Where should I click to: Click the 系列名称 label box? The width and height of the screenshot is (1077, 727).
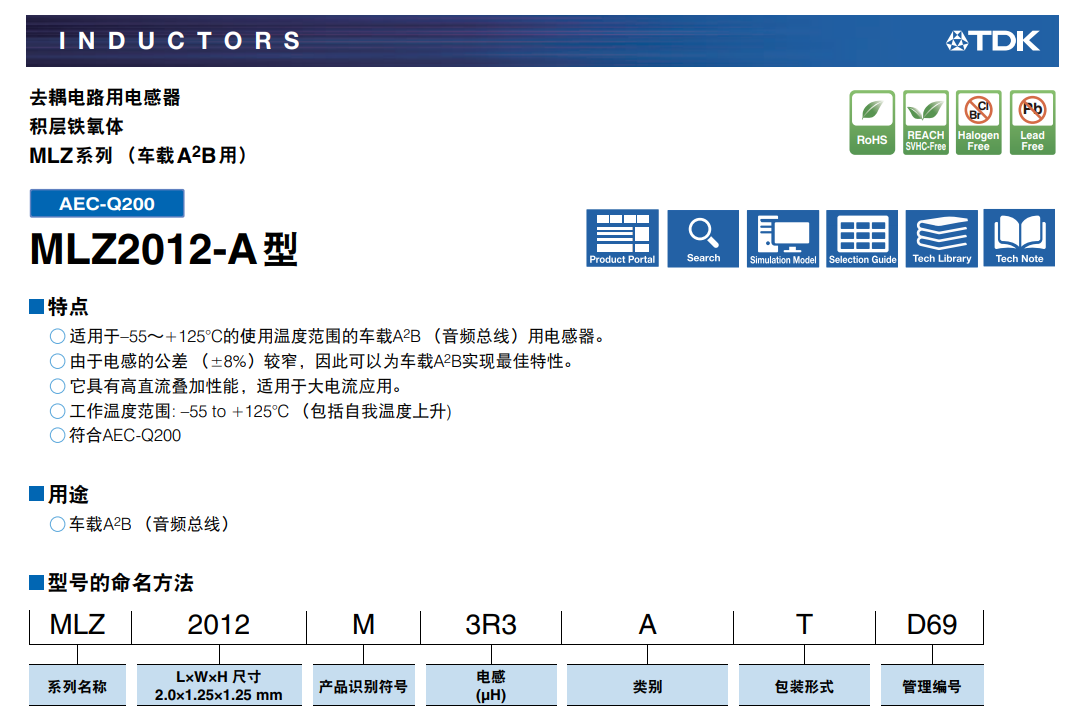(x=77, y=685)
